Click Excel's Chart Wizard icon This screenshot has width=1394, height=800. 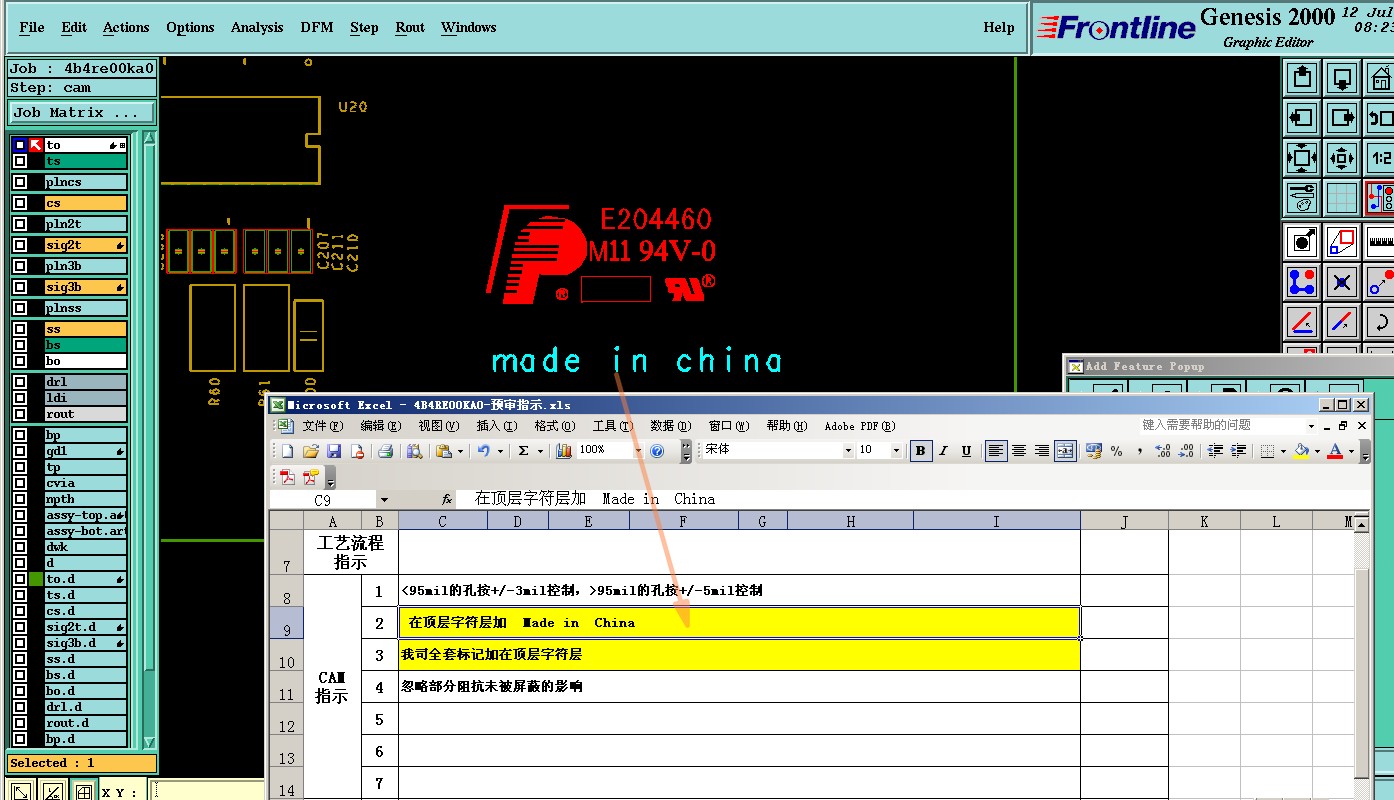click(x=564, y=451)
